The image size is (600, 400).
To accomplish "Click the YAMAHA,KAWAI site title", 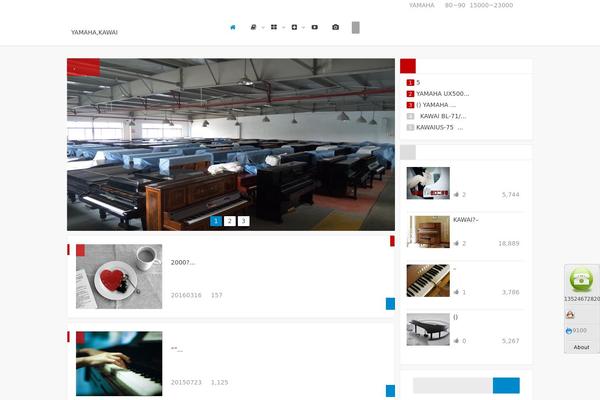I will coord(94,32).
